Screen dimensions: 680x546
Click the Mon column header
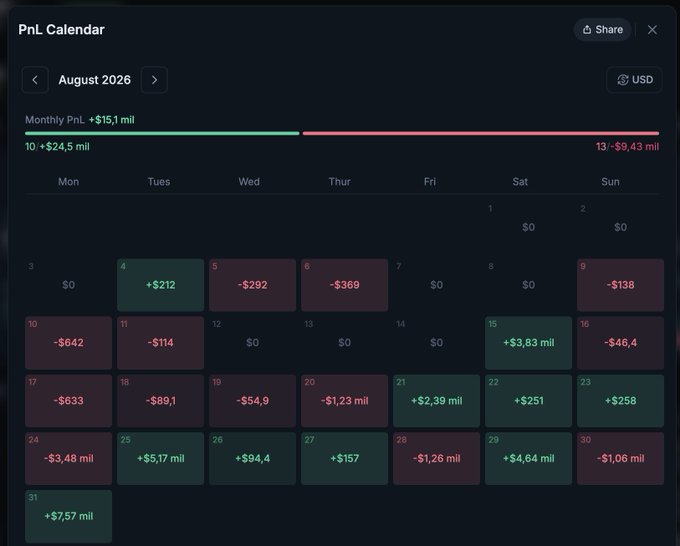tap(69, 182)
